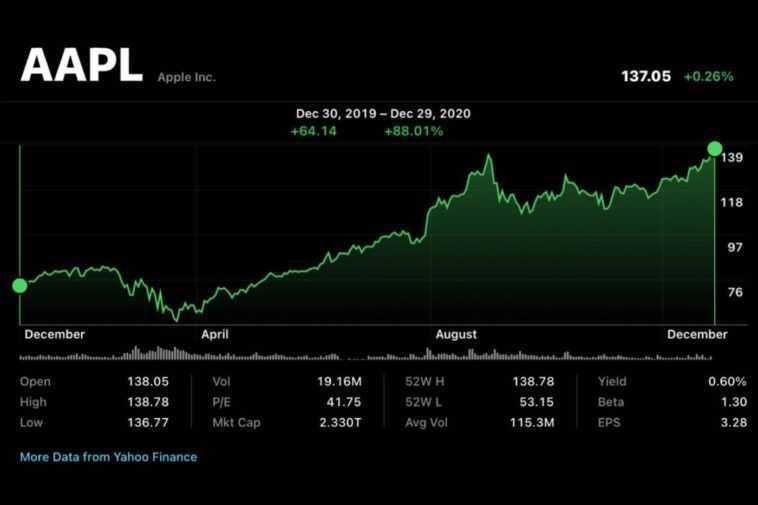Select the range start marker dot
The width and height of the screenshot is (758, 505).
[x=20, y=286]
